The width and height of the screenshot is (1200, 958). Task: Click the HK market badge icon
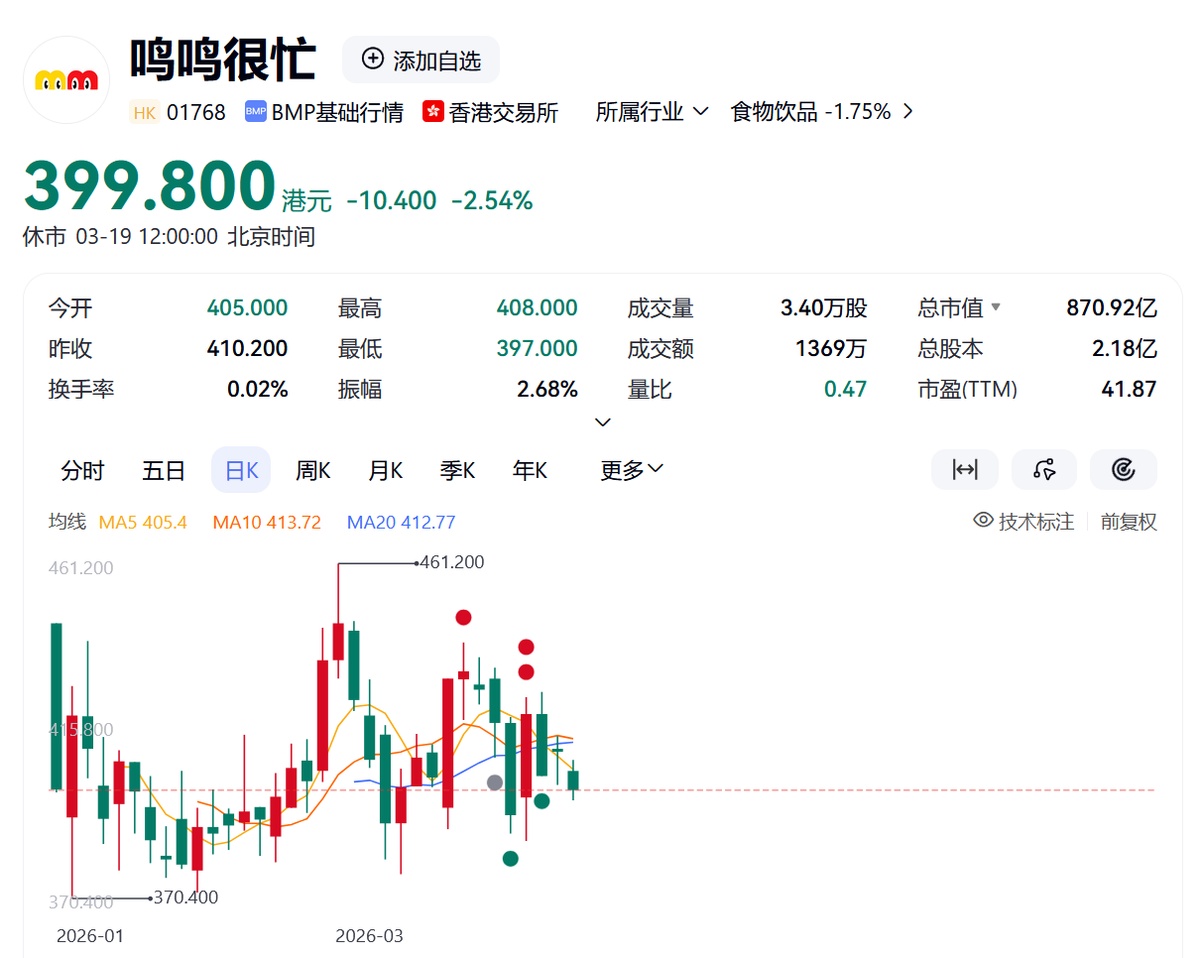click(x=145, y=112)
